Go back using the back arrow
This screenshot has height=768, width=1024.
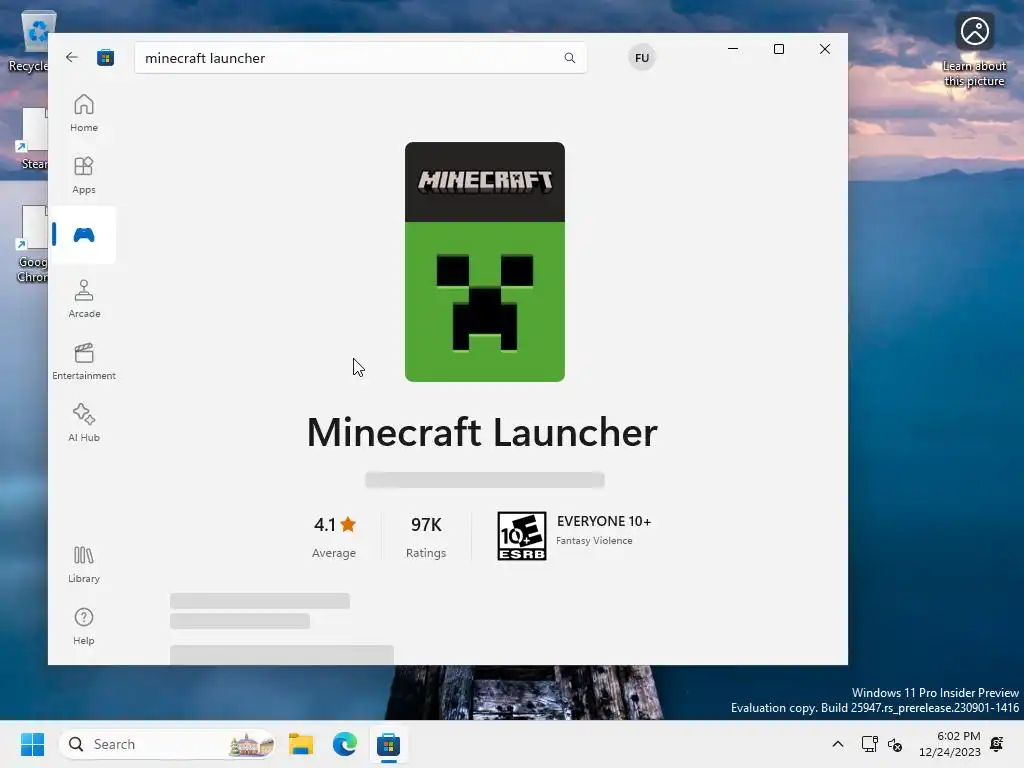click(72, 57)
